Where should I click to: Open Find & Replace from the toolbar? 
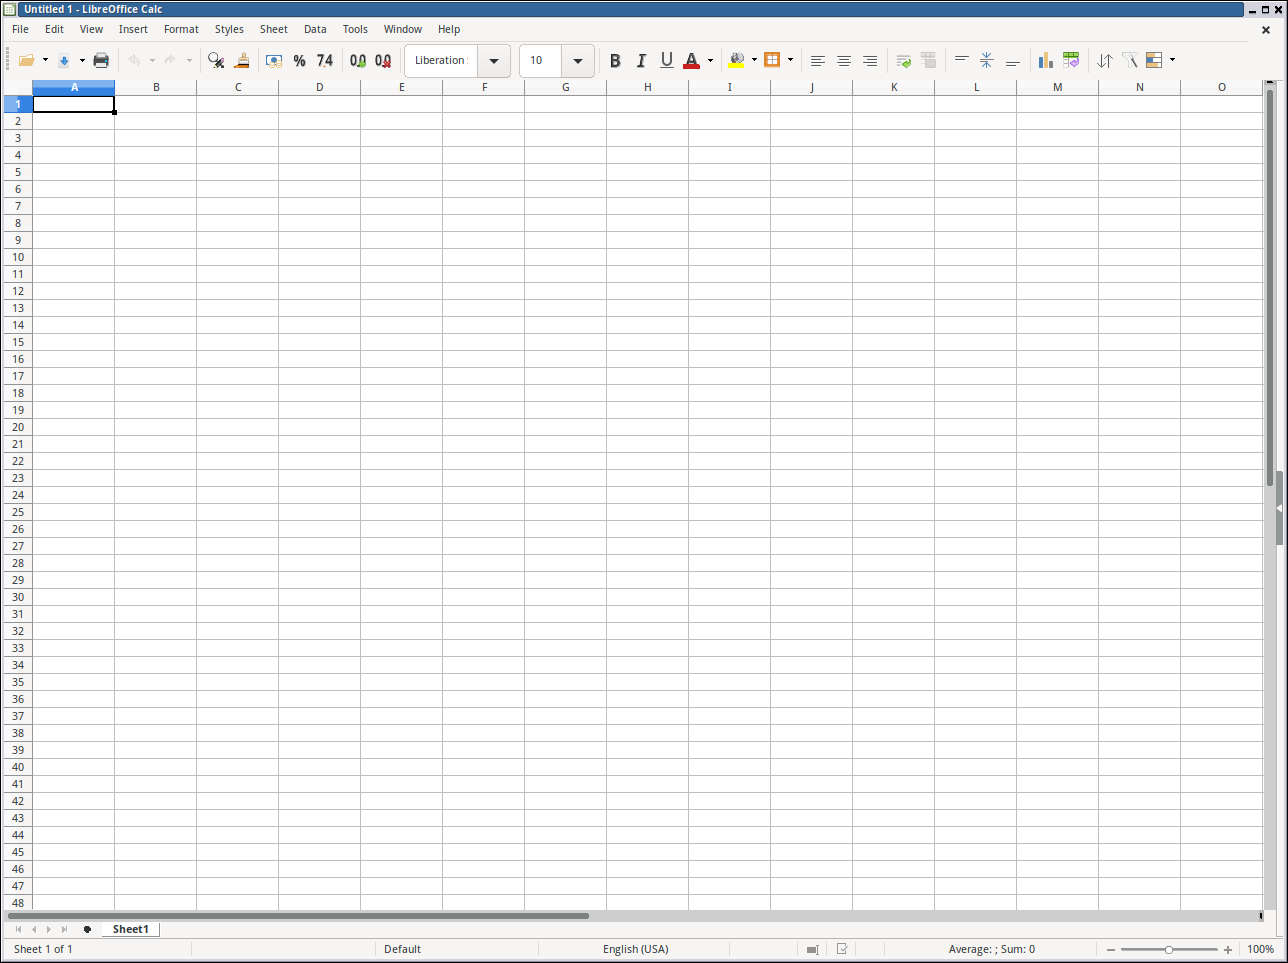pyautogui.click(x=215, y=60)
